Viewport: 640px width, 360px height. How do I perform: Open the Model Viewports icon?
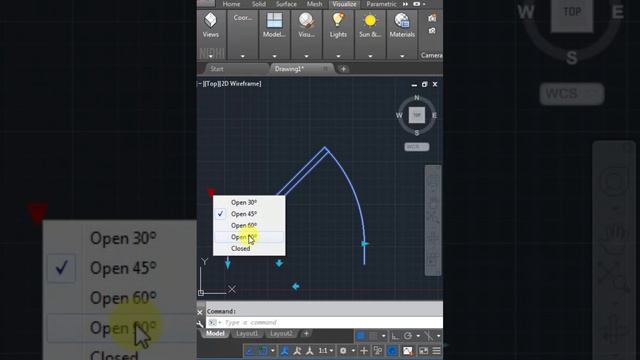coord(274,20)
